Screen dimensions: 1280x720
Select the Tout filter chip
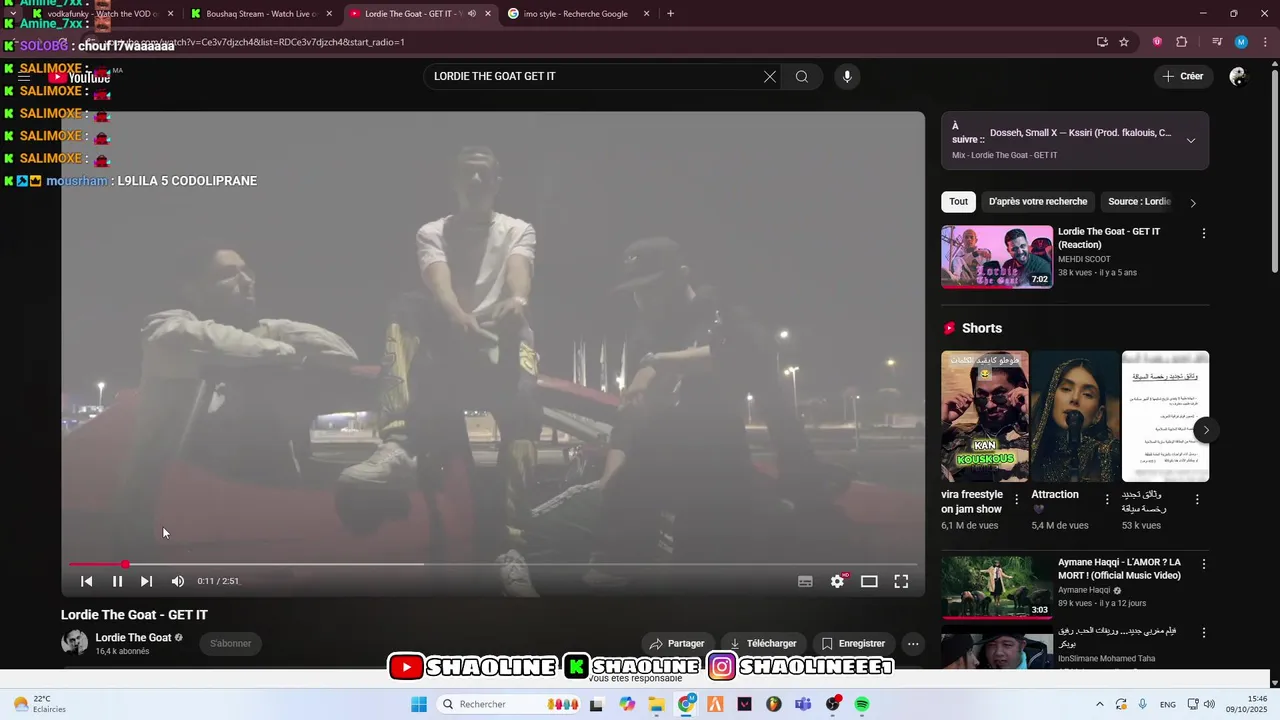958,202
